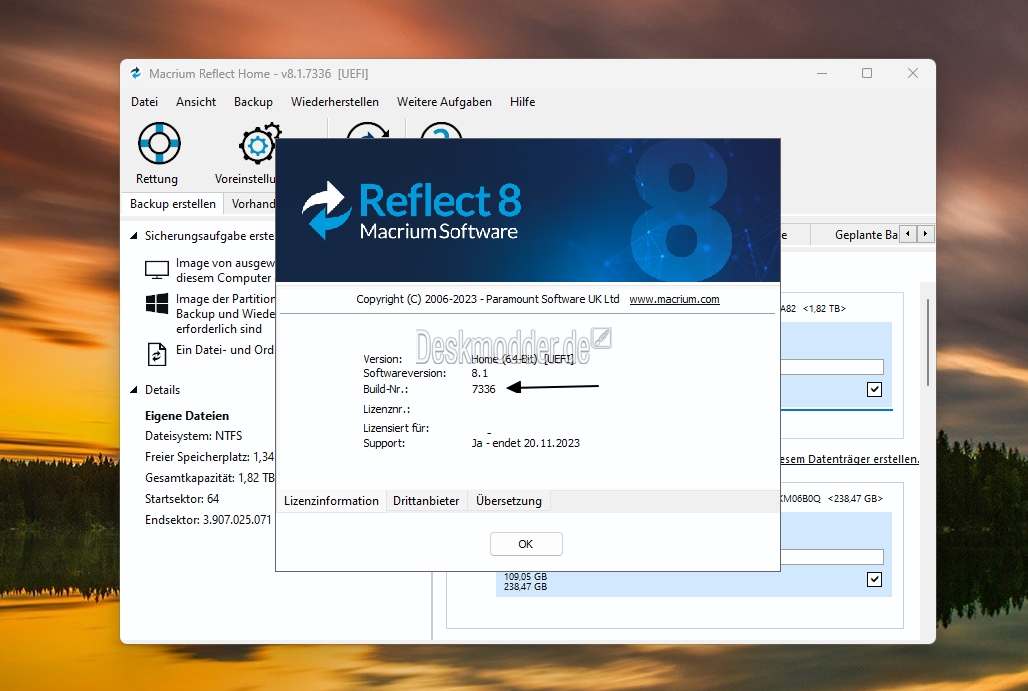
Task: Switch to Drittanbieter tab
Action: click(x=425, y=501)
